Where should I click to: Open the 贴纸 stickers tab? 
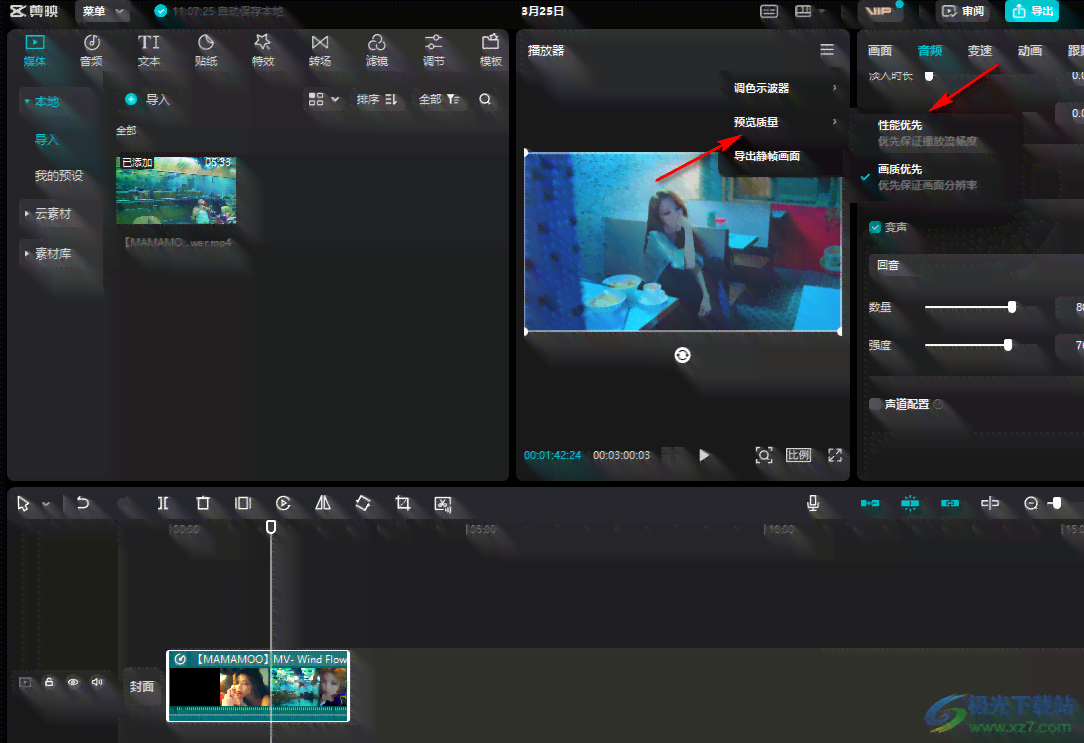click(x=206, y=51)
